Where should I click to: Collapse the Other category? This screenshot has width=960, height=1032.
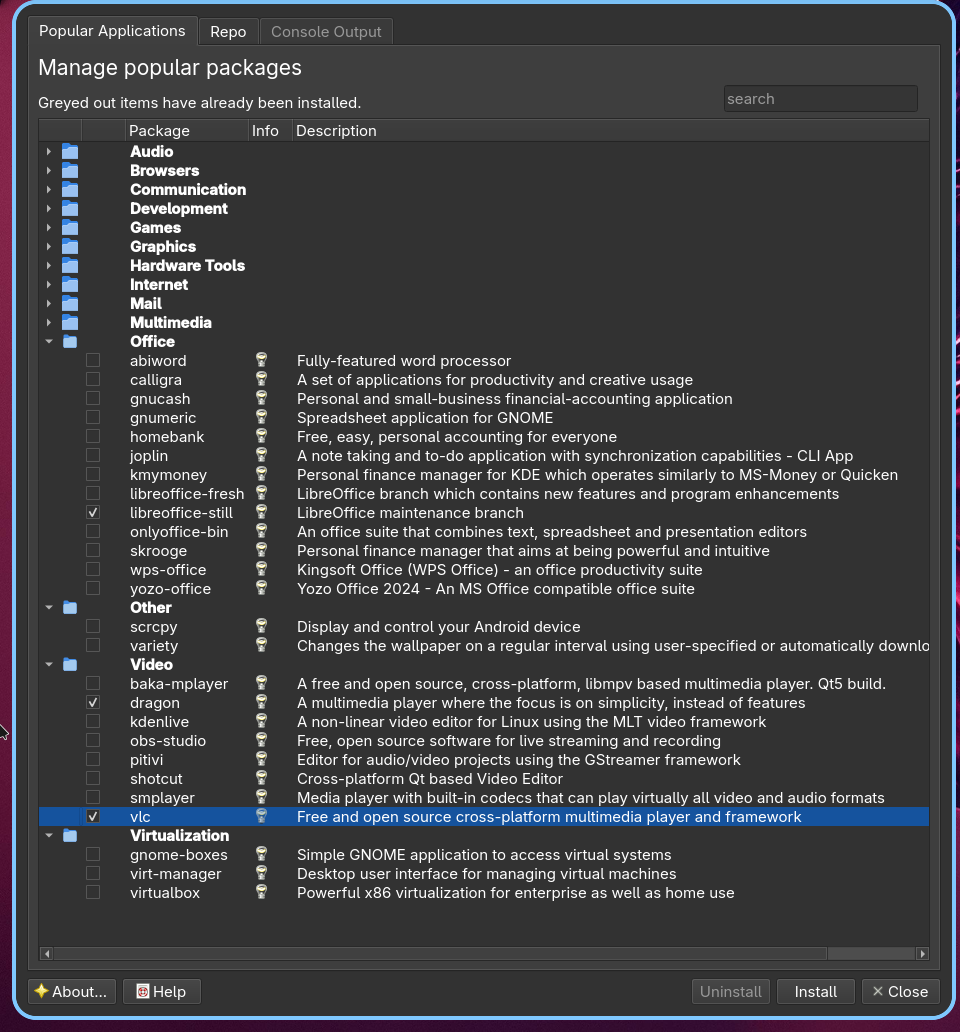(49, 607)
